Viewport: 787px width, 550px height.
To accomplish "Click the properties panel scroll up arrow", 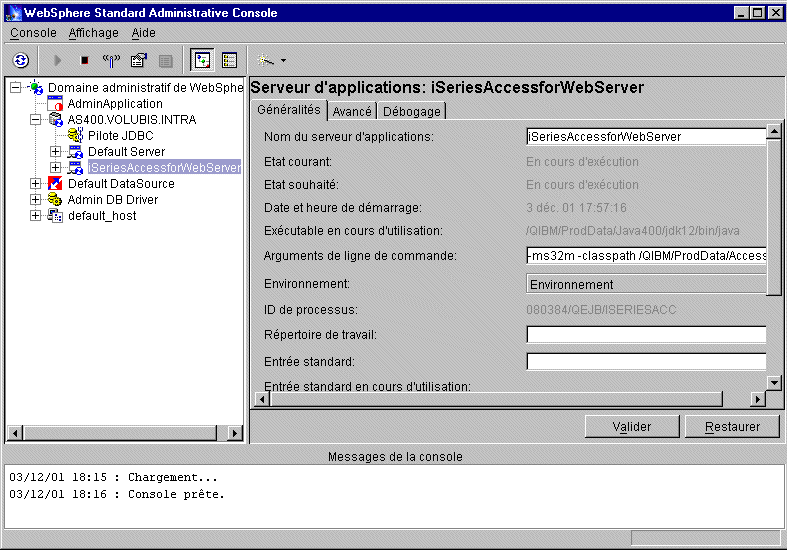I will (774, 131).
